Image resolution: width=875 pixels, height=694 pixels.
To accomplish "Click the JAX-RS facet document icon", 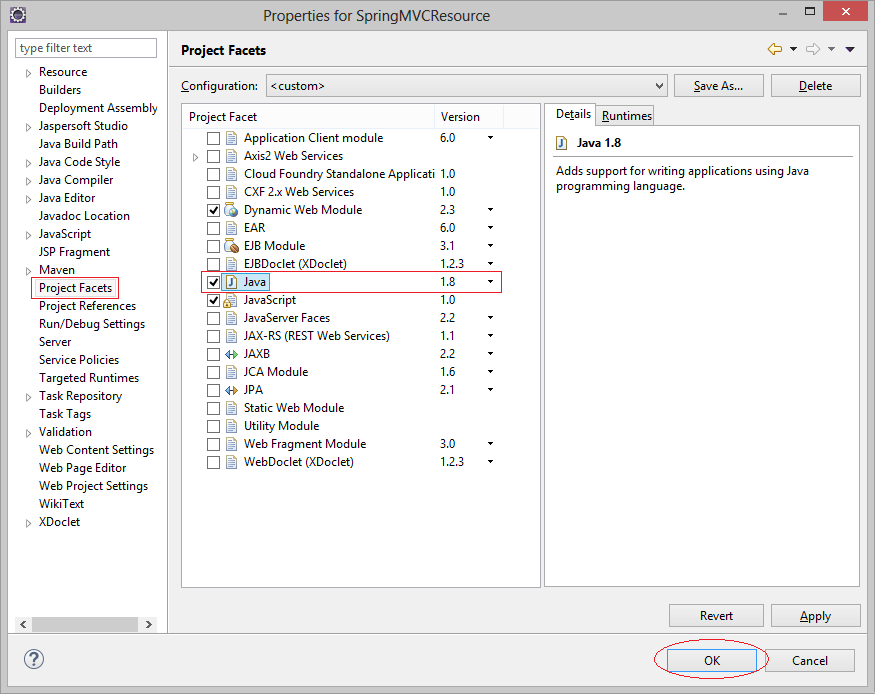I will (x=231, y=336).
